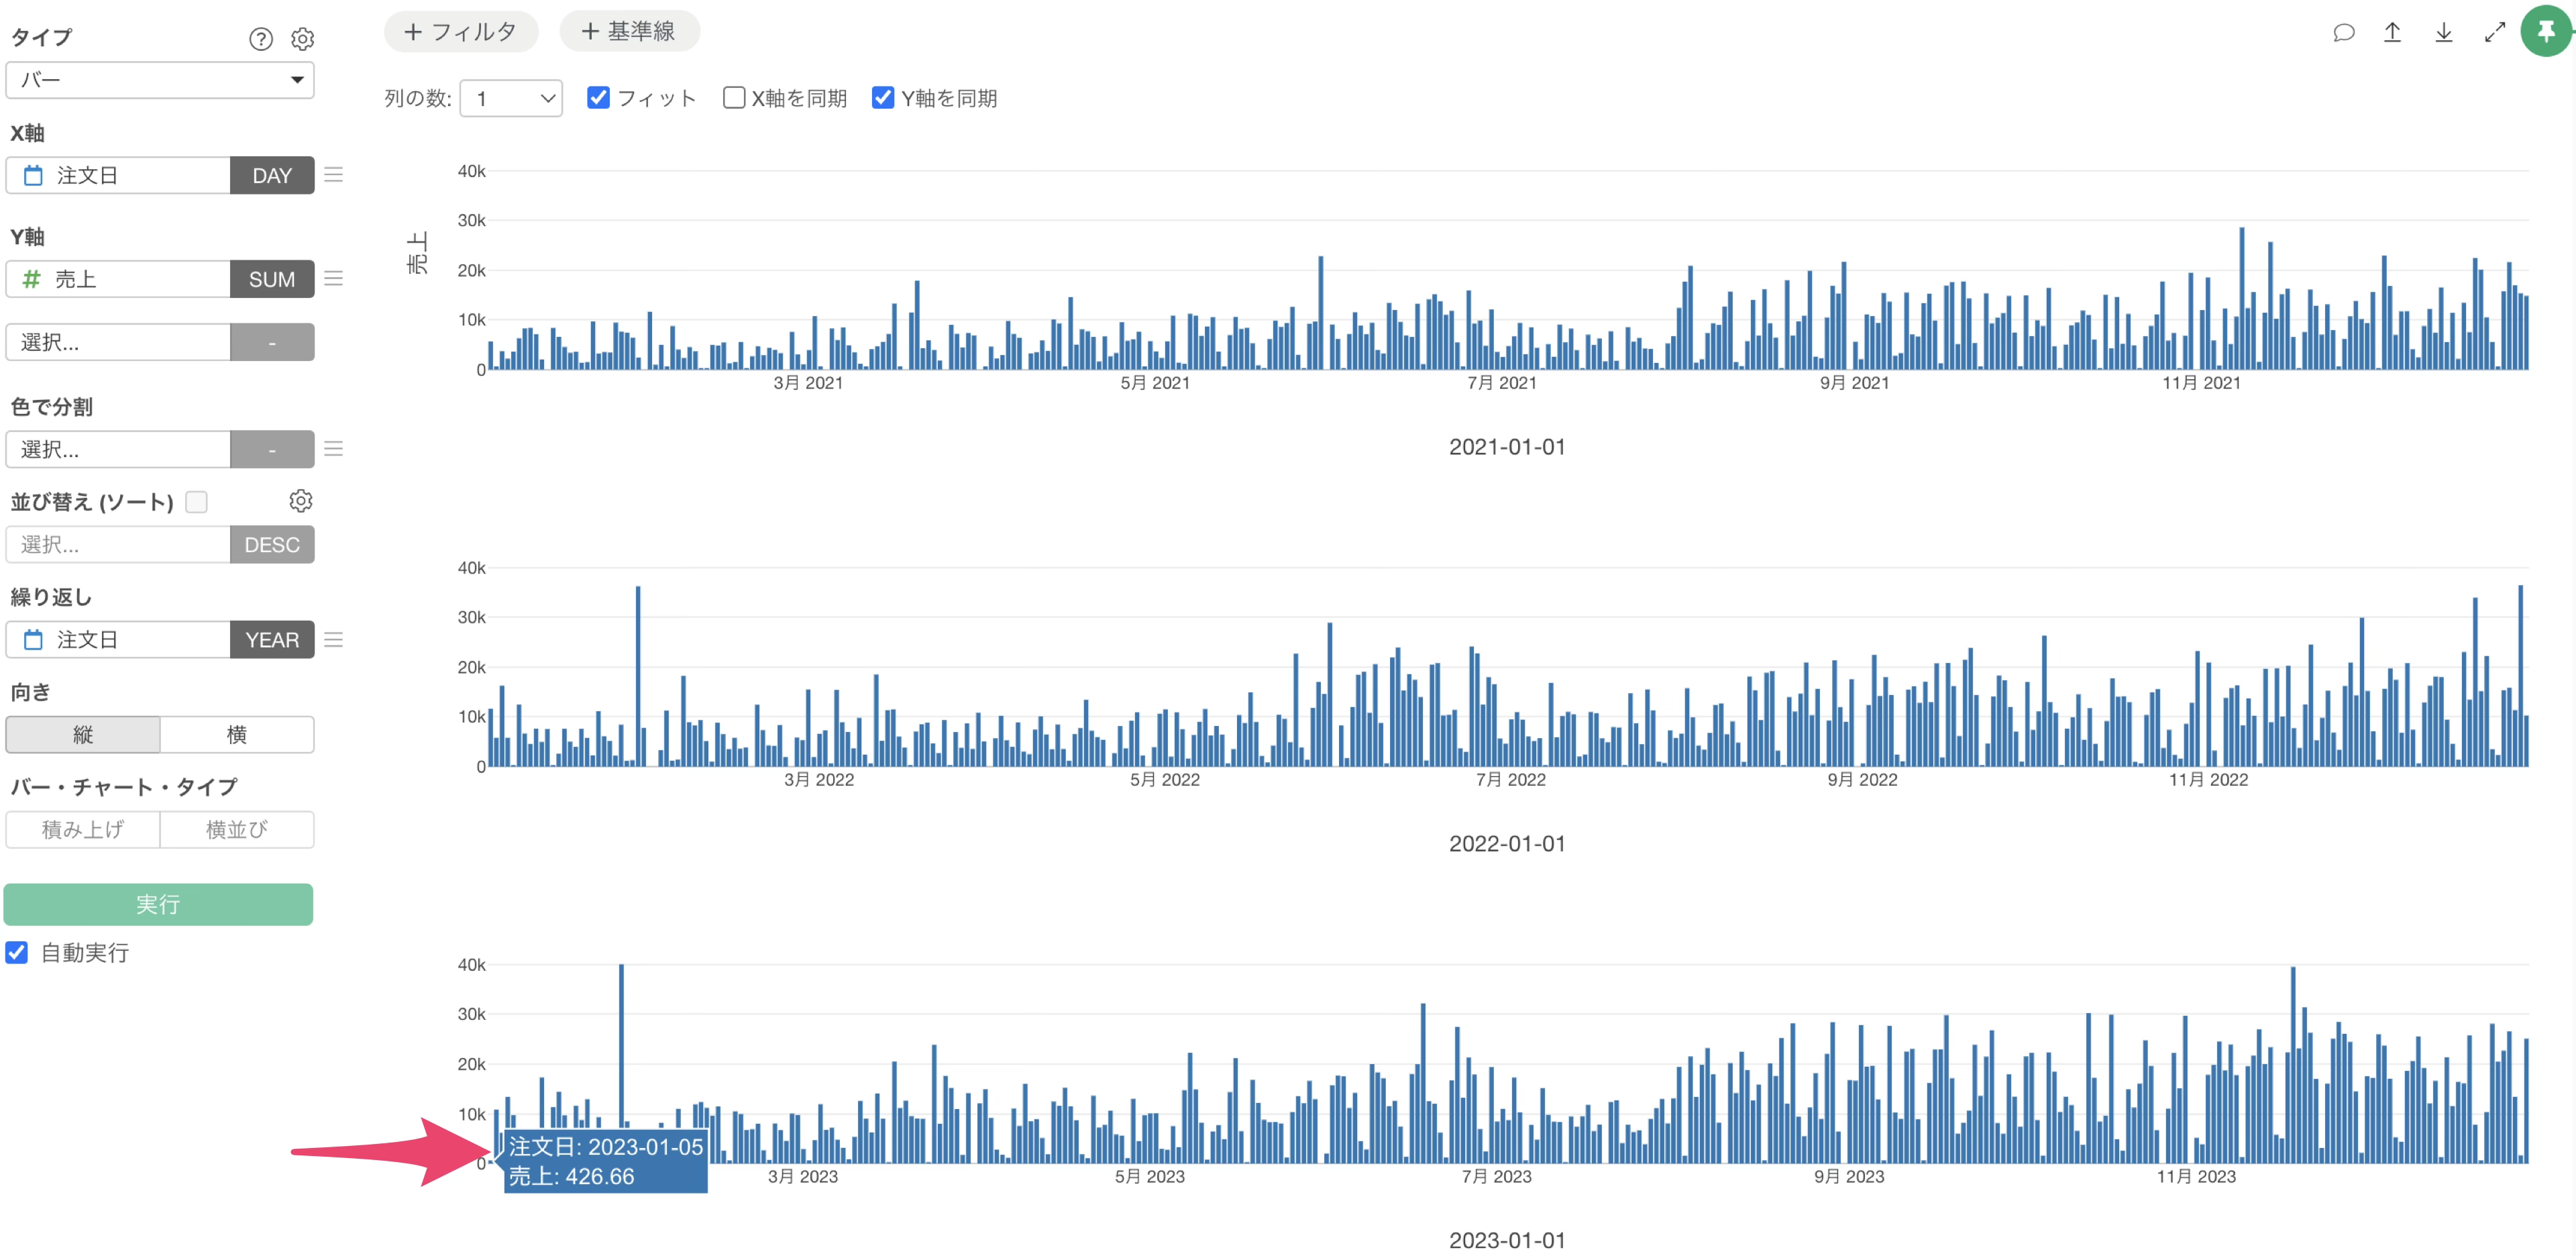2576x1256 pixels.
Task: Select 横 orientation option
Action: (236, 734)
